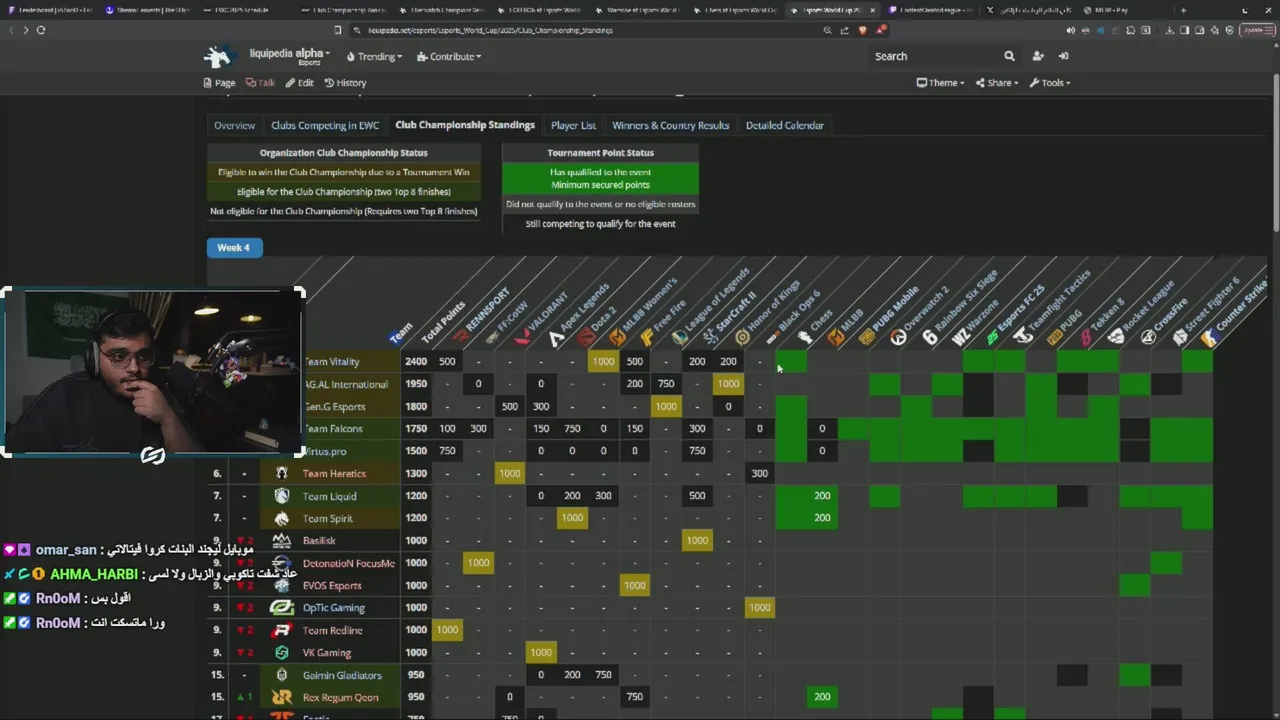This screenshot has height=720, width=1280.
Task: Click the Edit page link
Action: [x=299, y=83]
